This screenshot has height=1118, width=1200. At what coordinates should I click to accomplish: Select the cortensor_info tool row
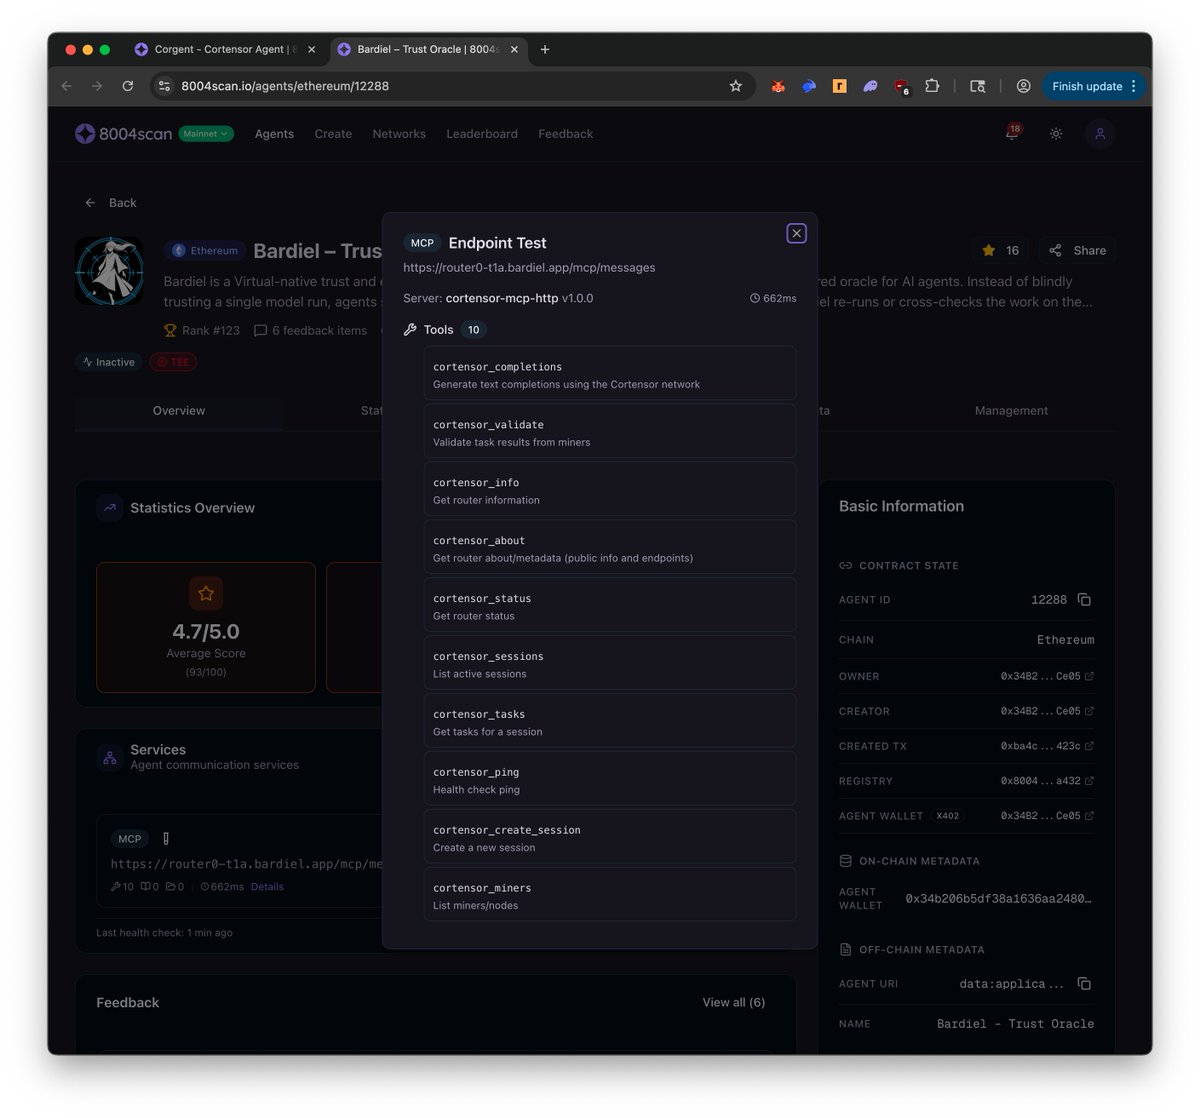coord(610,490)
